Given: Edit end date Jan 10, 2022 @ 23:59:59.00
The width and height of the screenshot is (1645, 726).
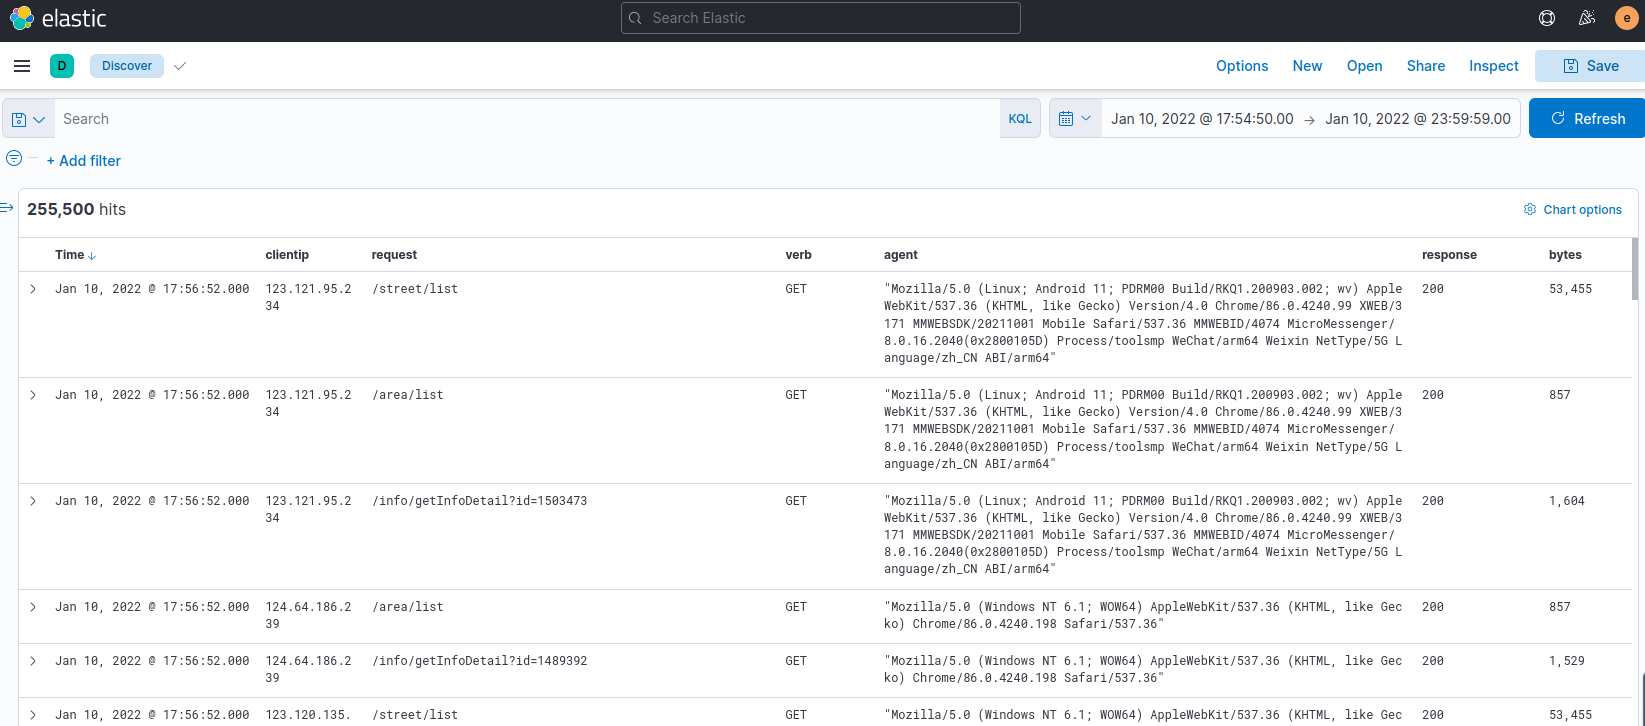Looking at the screenshot, I should pyautogui.click(x=1418, y=119).
